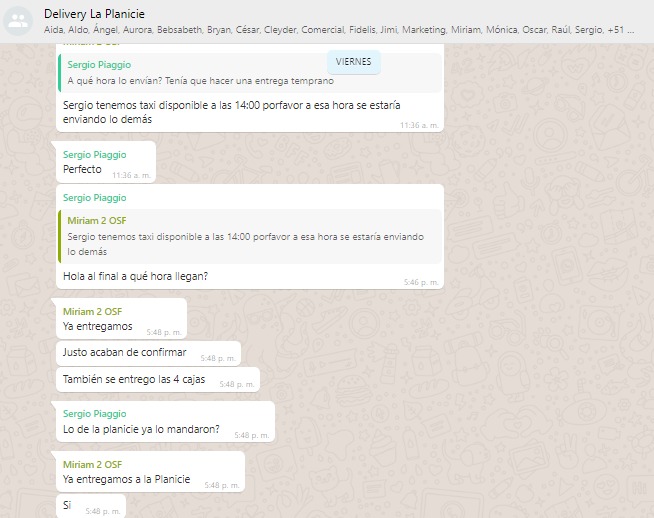Click Miriam 2 OSF name above 'Ya entregamos'

[x=92, y=311]
